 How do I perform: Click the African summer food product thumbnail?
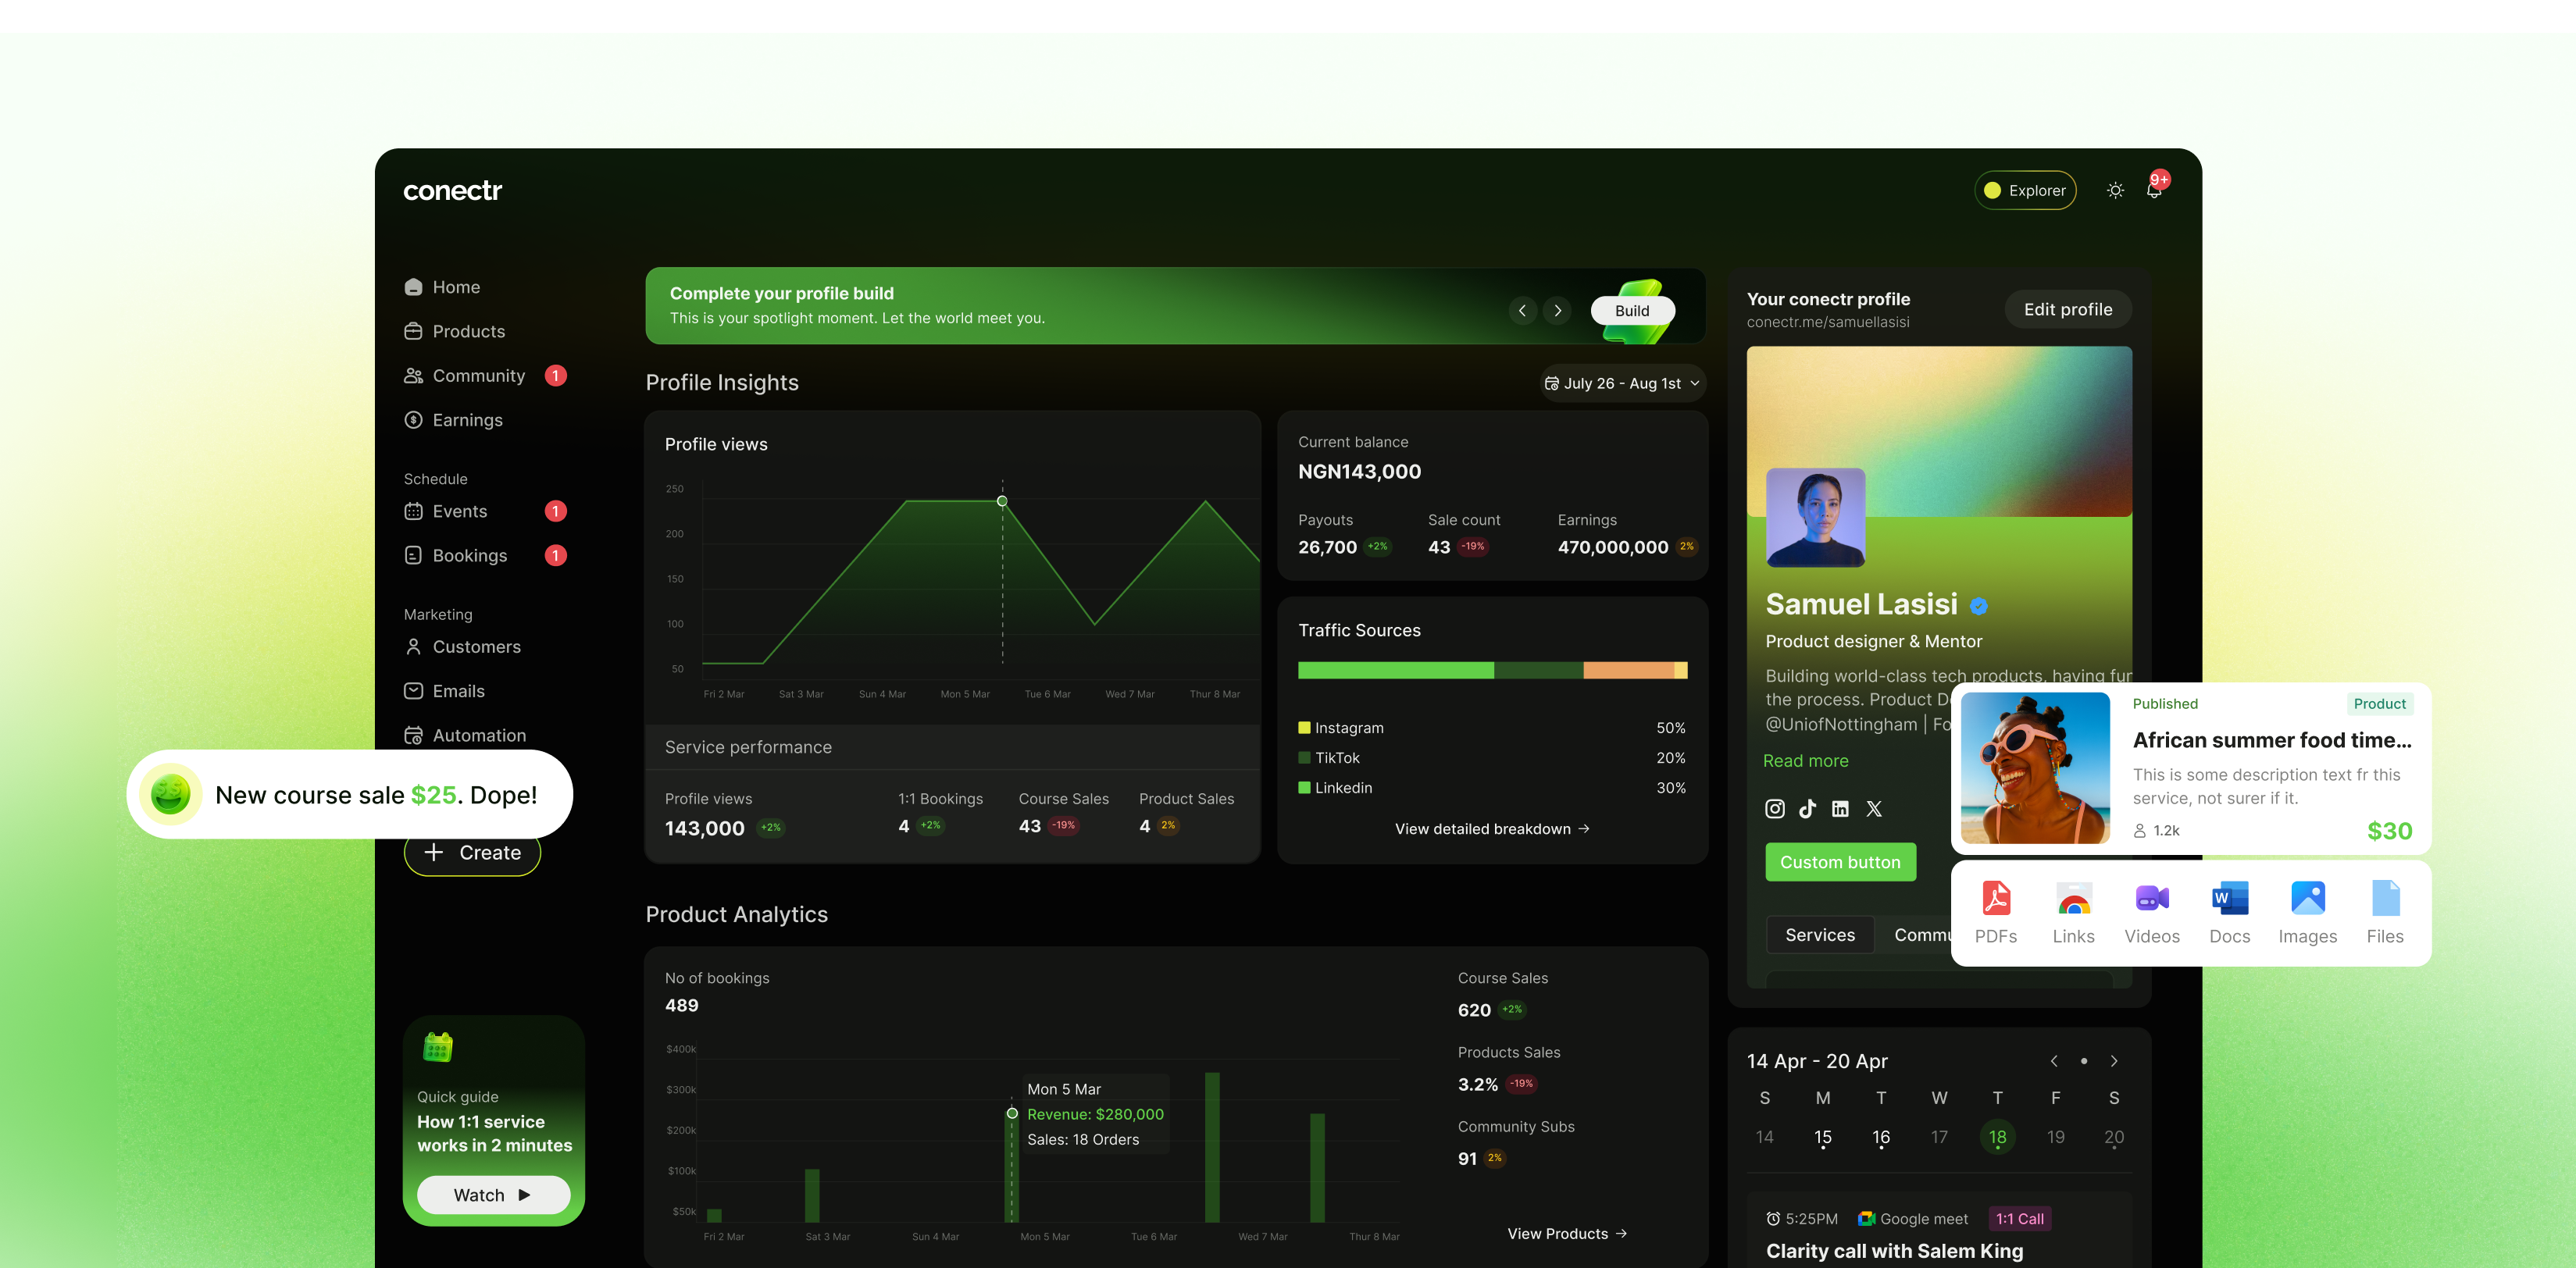coord(2035,767)
